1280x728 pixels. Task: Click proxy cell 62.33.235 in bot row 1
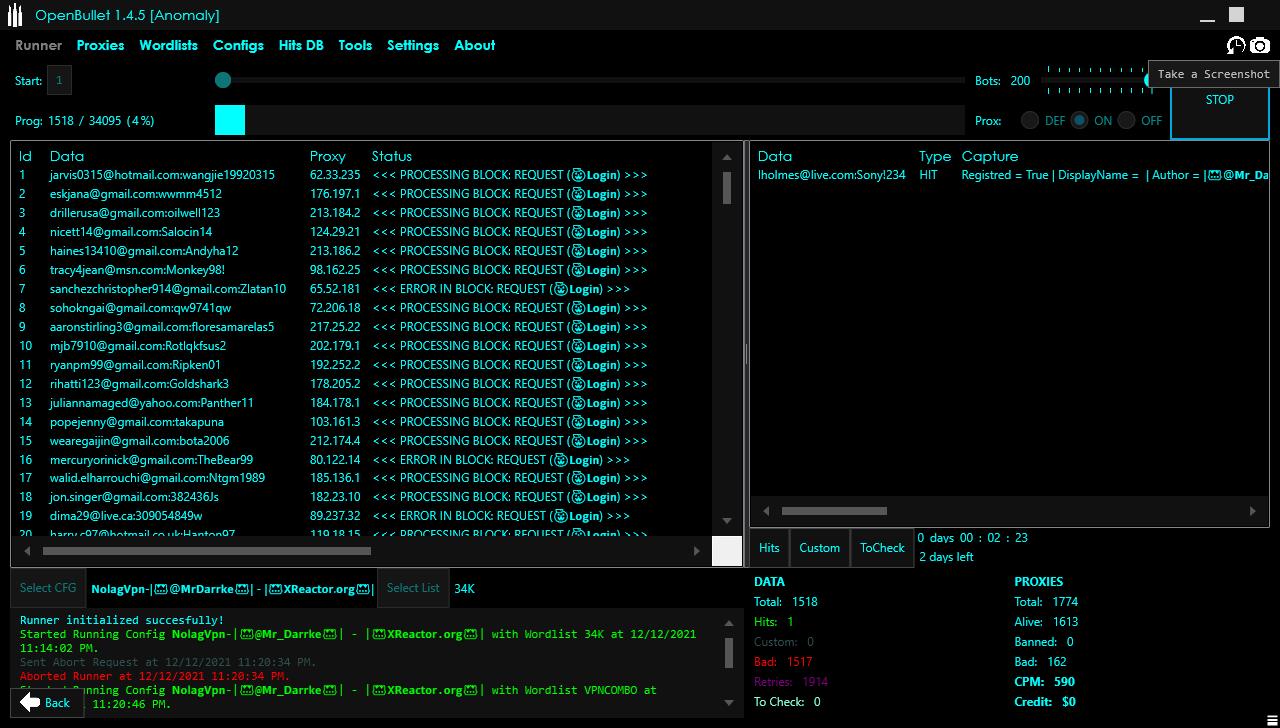click(335, 175)
